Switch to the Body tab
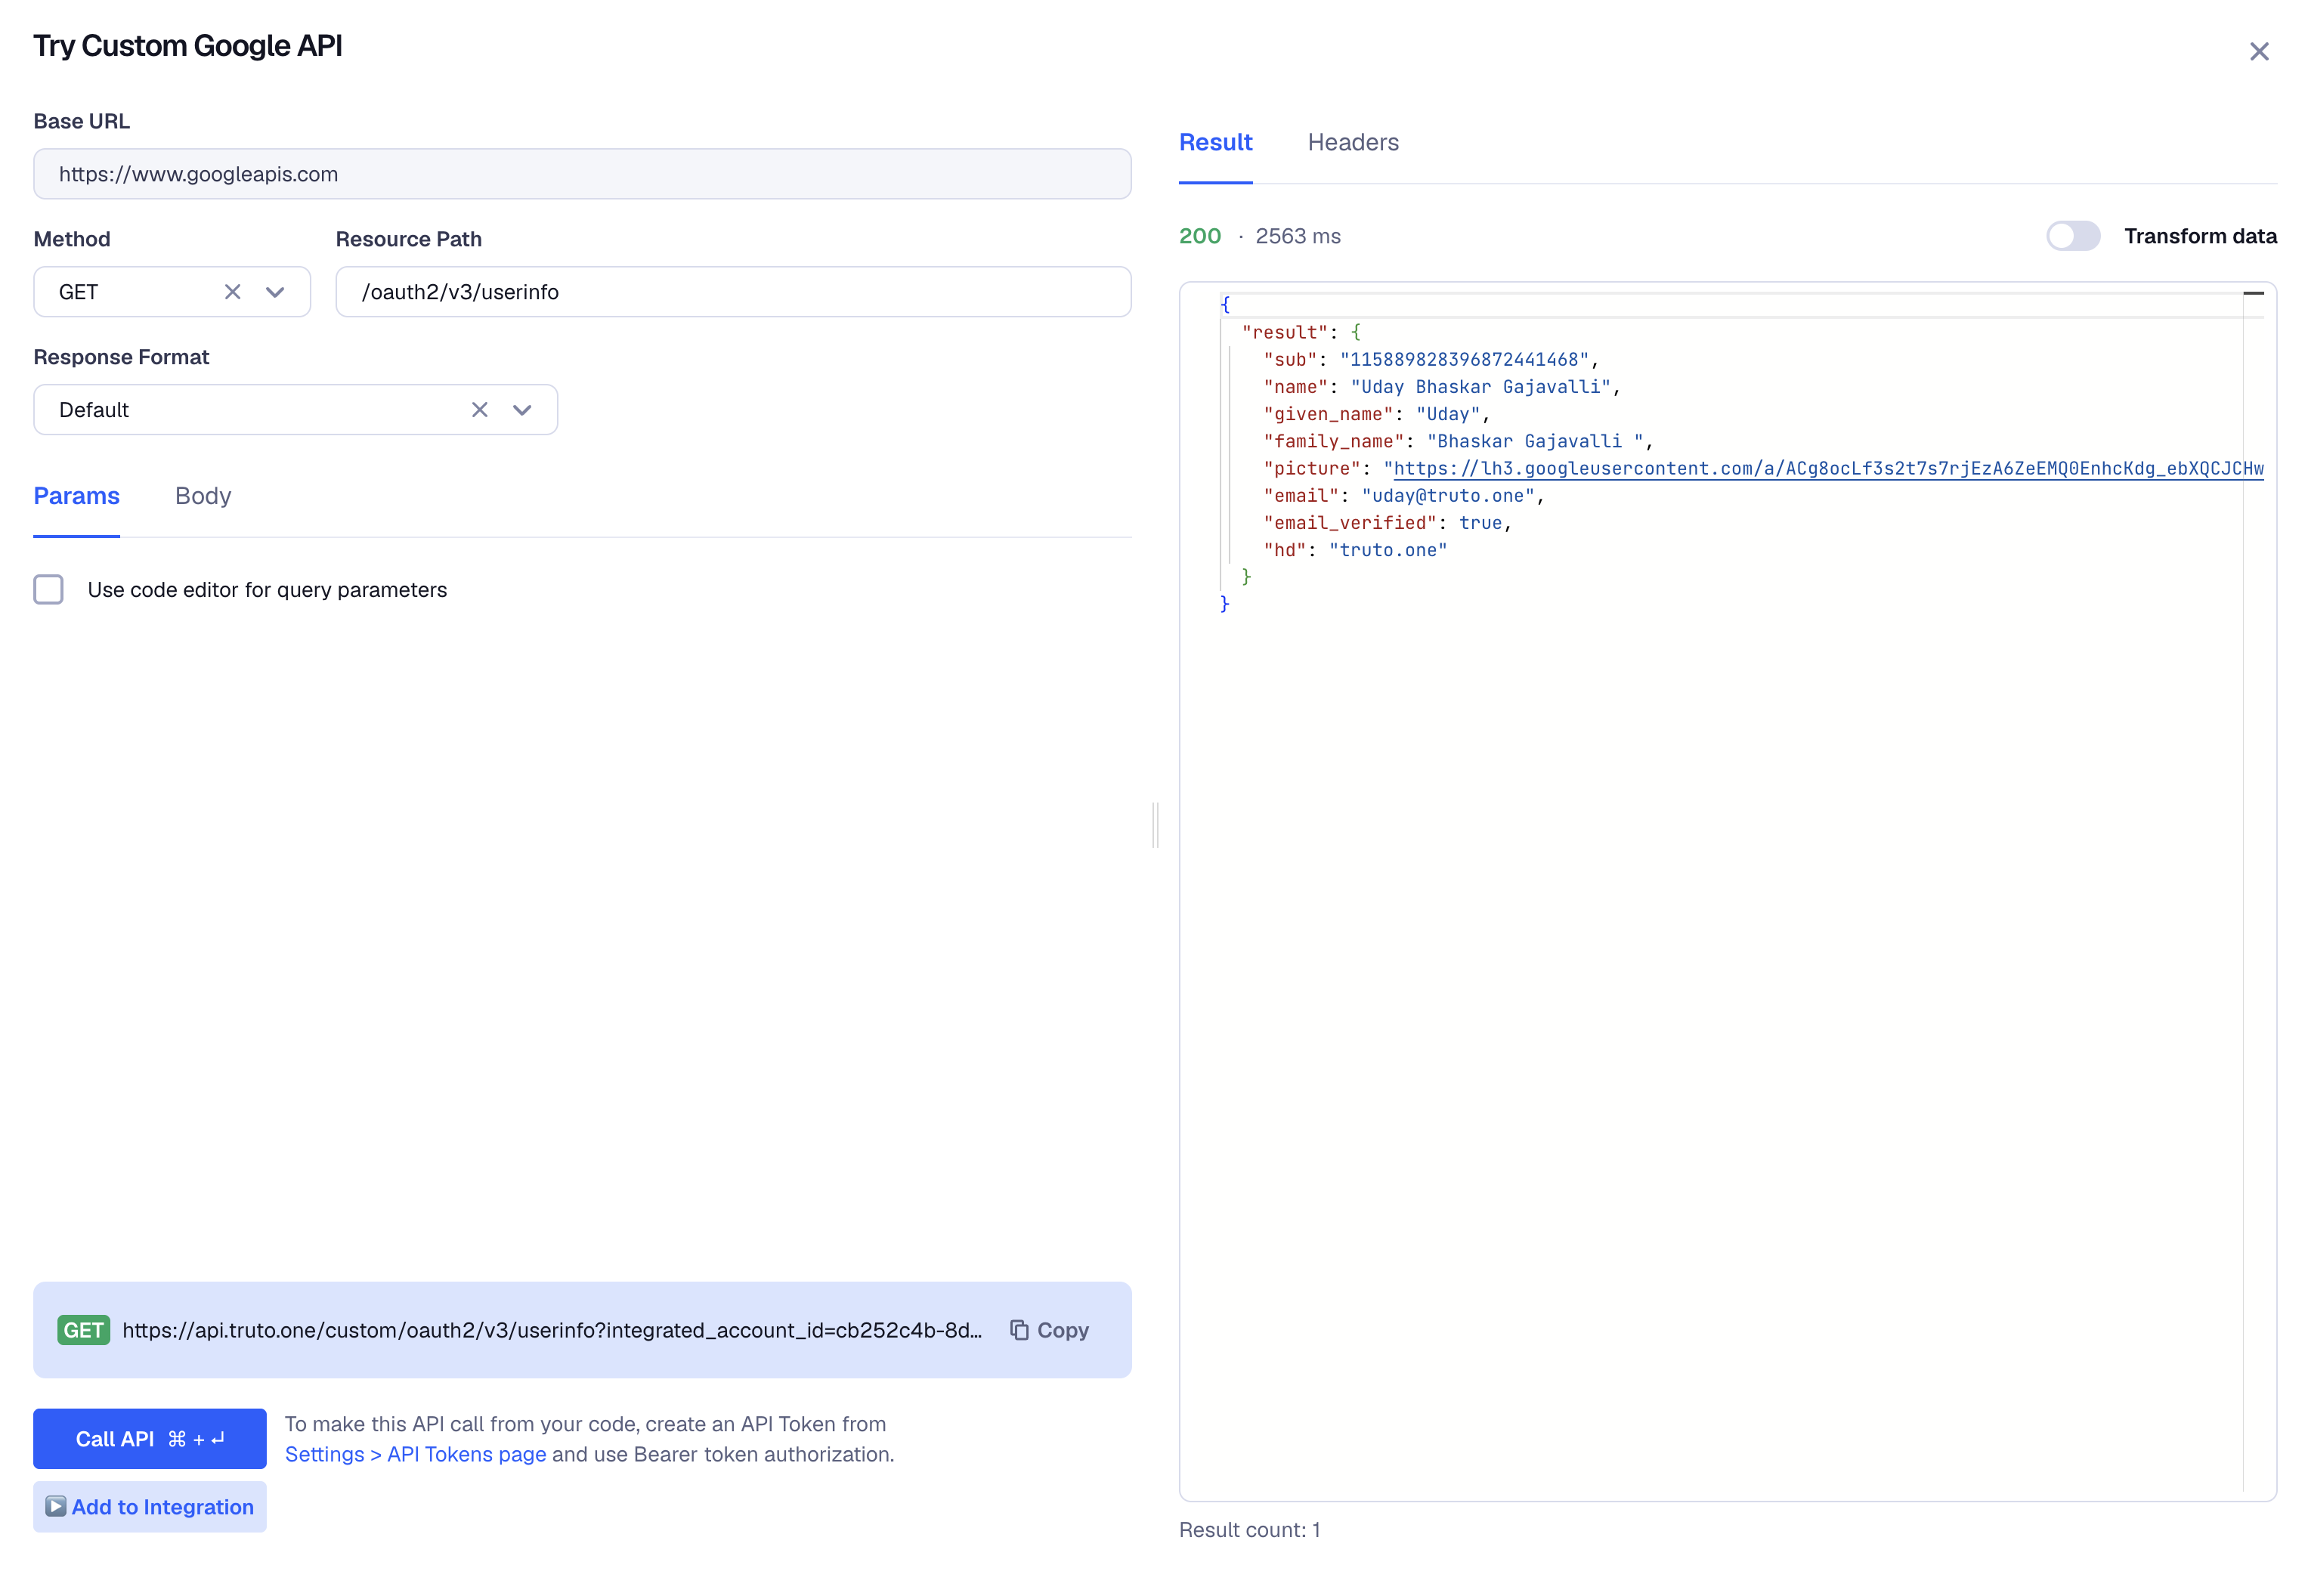Screen dimensions: 2308x1596 (x=203, y=496)
